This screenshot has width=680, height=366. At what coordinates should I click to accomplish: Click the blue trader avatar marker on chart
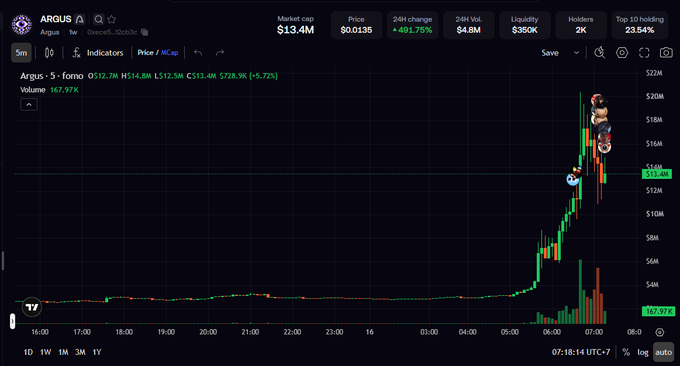pyautogui.click(x=573, y=179)
